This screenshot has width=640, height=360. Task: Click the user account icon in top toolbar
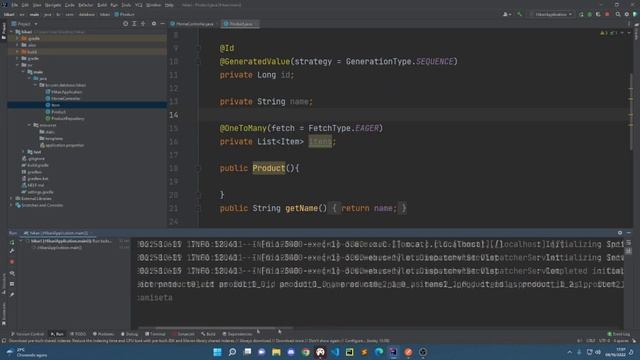pyautogui.click(x=507, y=14)
